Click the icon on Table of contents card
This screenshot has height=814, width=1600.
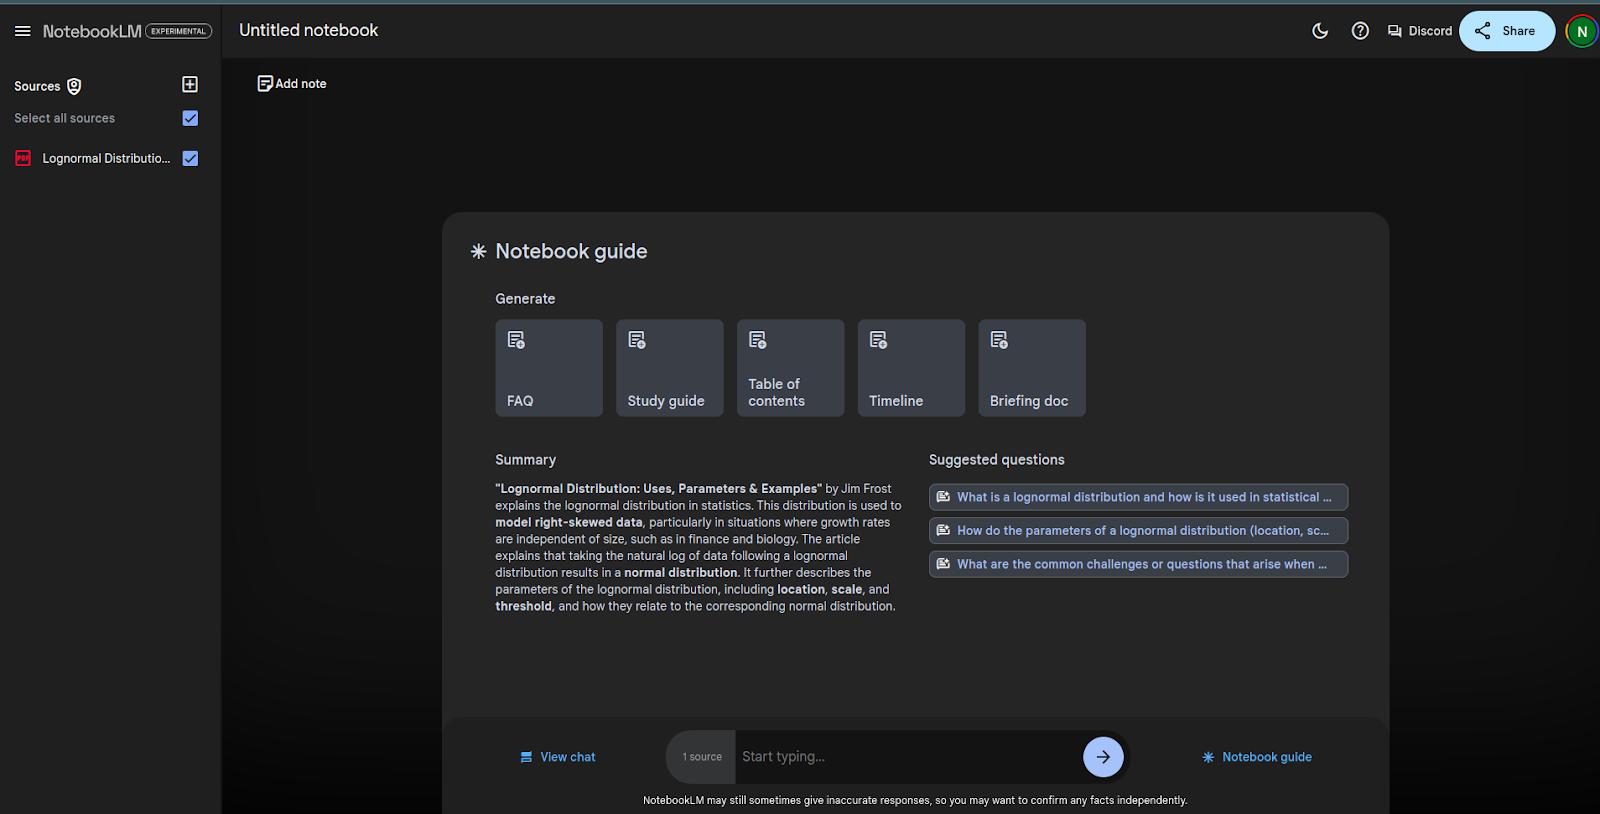pos(758,340)
